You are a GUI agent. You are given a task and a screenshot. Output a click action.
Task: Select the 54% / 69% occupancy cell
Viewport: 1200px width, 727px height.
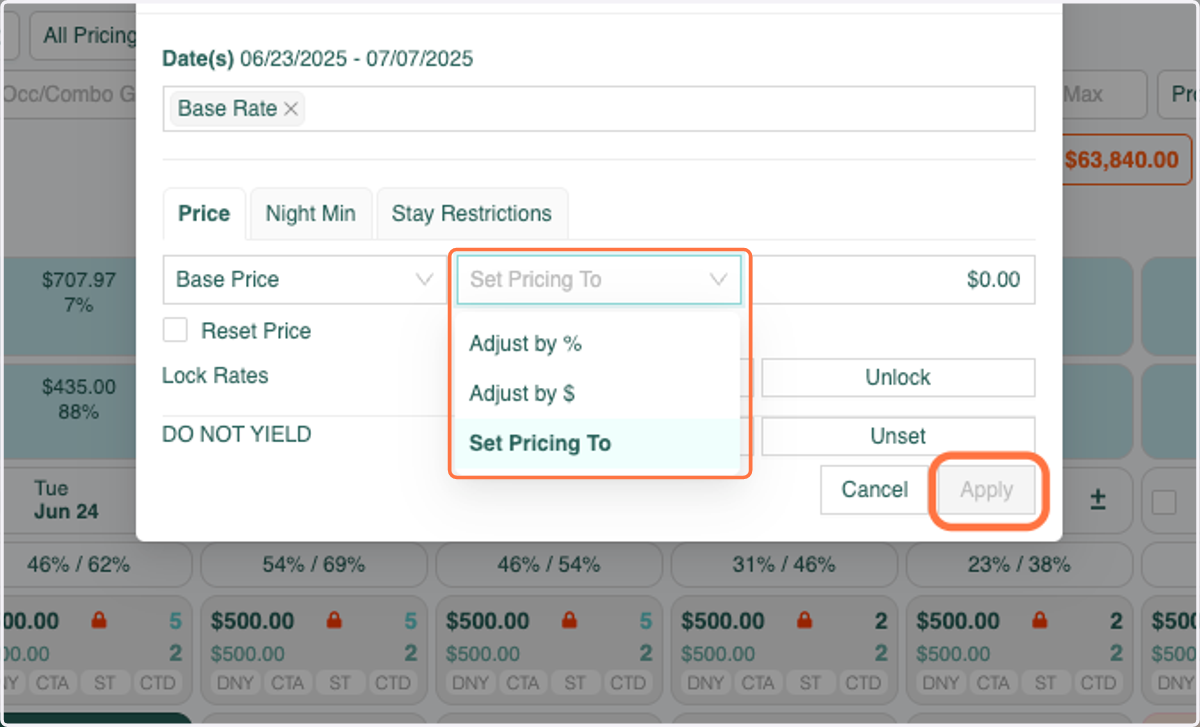pos(314,565)
